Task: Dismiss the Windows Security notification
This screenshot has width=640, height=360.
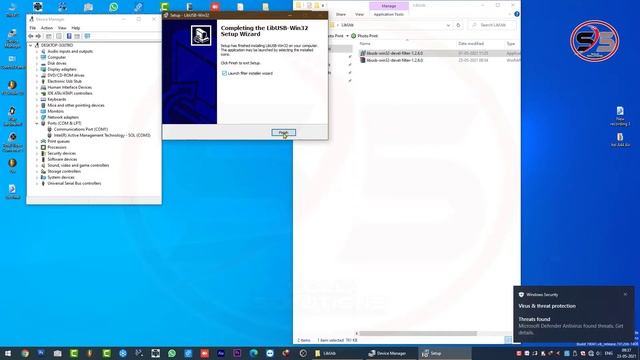Action: (625, 294)
